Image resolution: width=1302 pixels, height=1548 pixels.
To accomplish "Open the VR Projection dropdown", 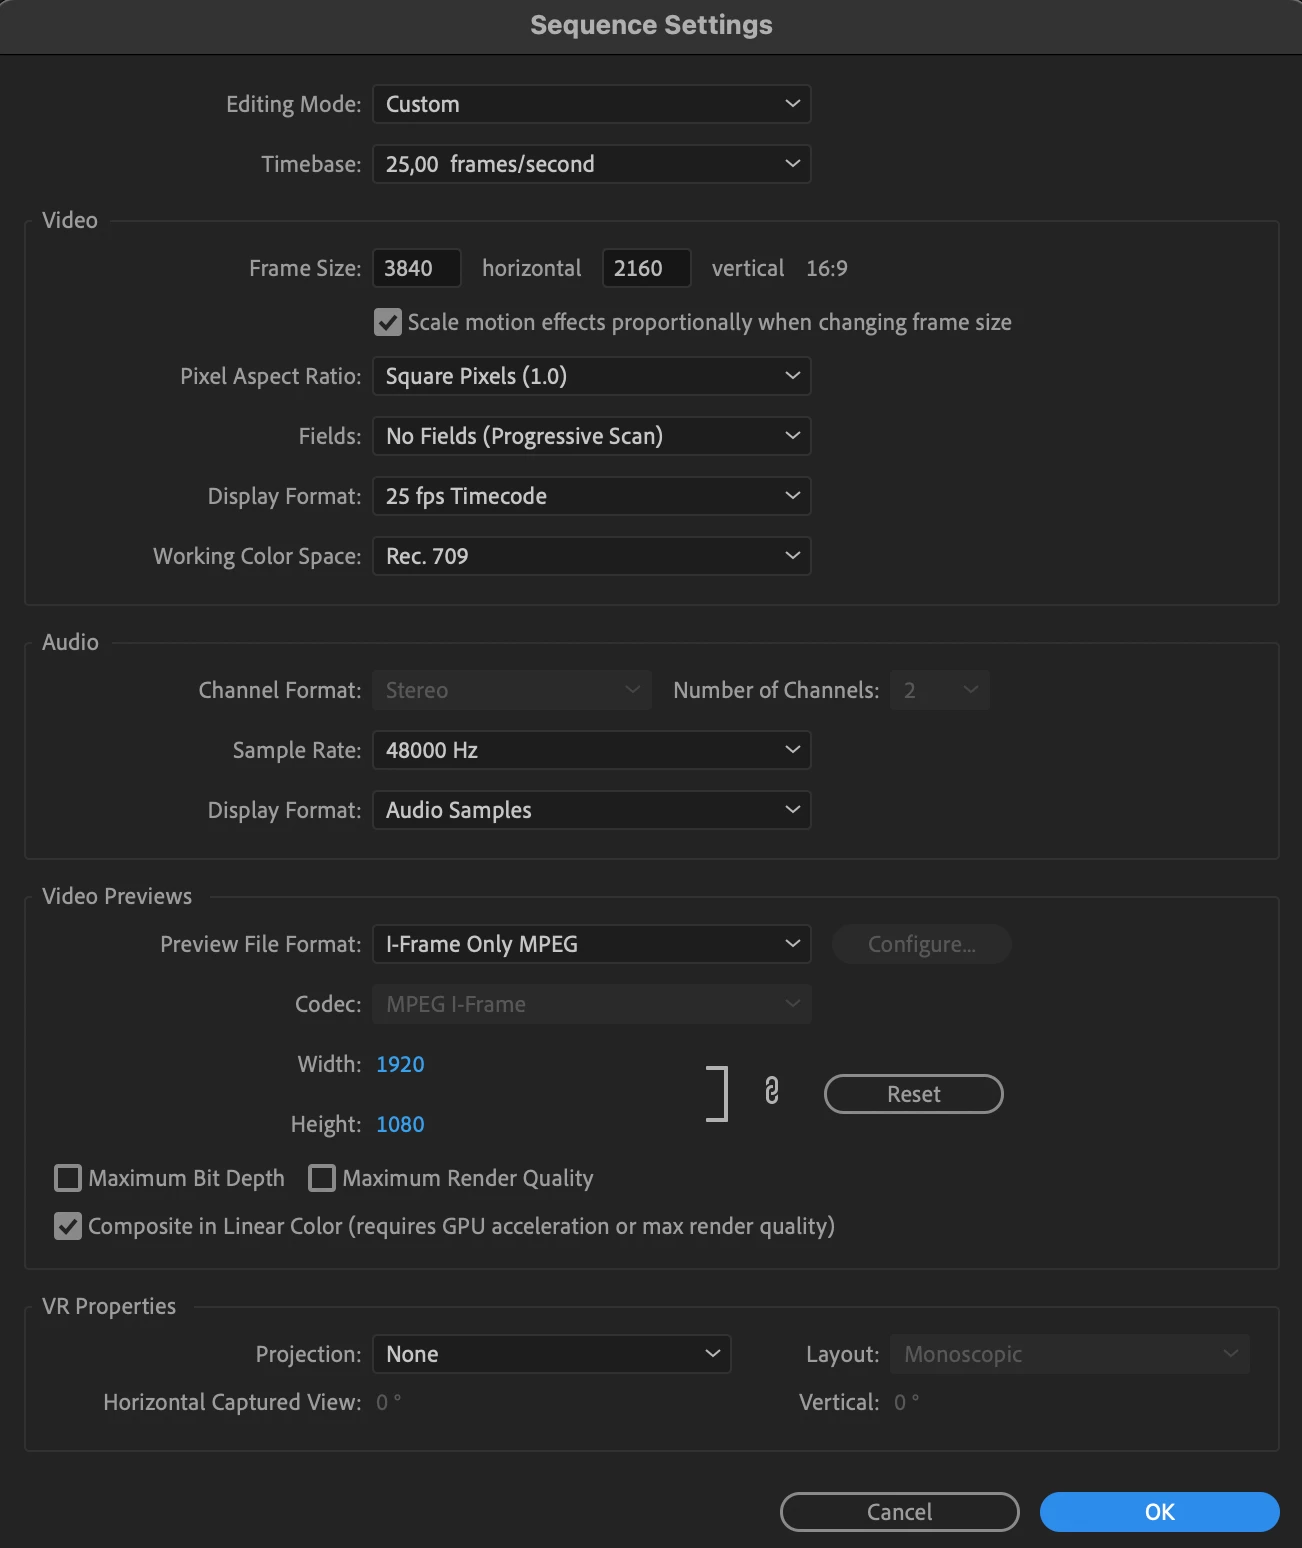I will click(552, 1354).
